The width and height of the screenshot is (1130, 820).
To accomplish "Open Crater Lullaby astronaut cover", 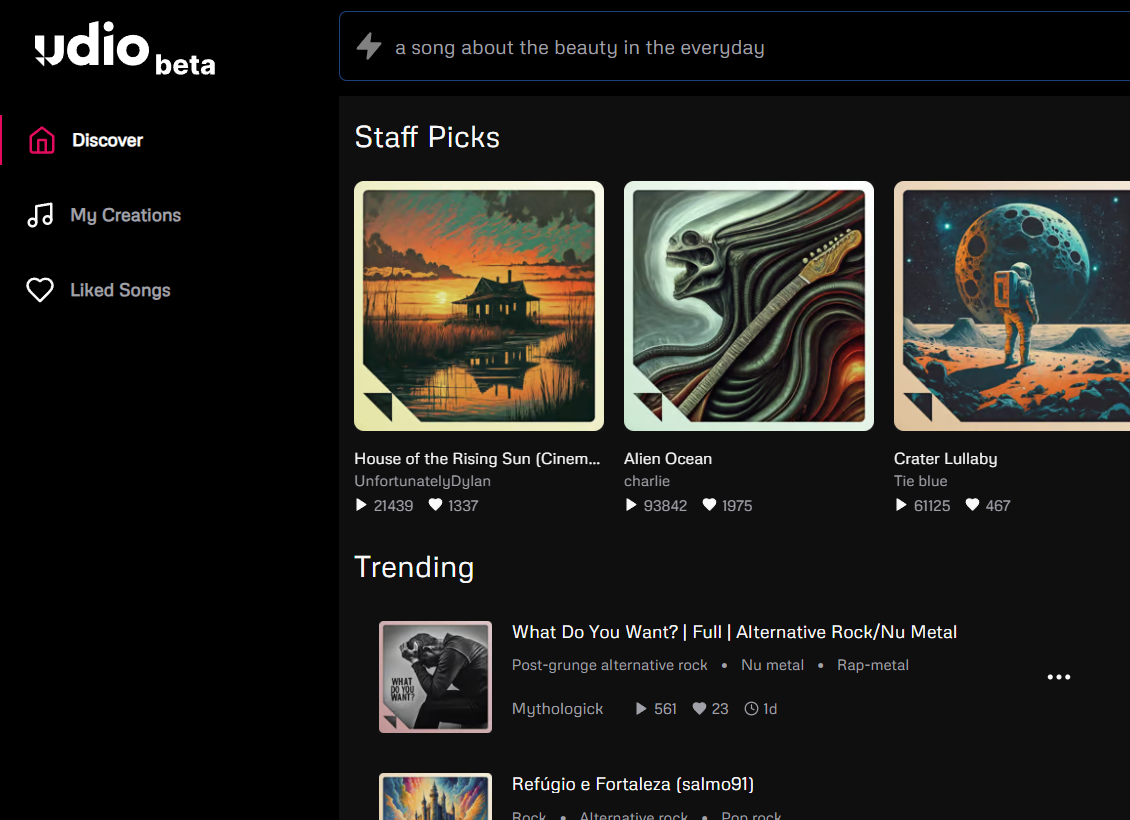I will 1012,305.
